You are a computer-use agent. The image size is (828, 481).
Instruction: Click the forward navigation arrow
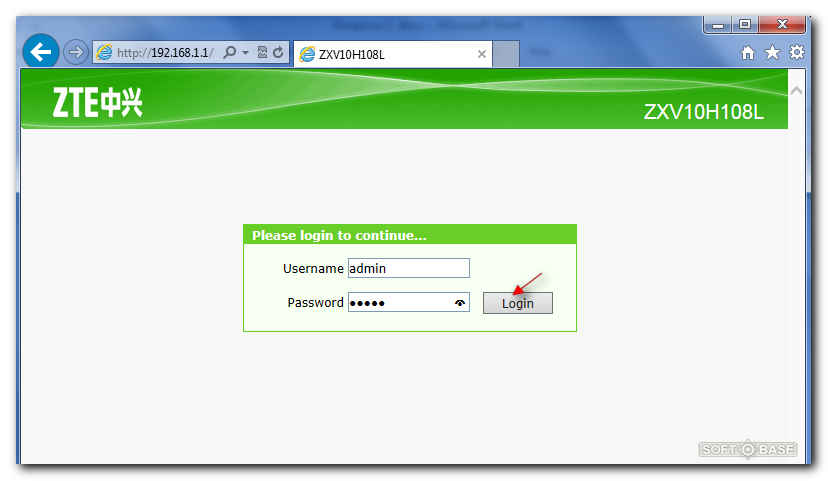(76, 52)
